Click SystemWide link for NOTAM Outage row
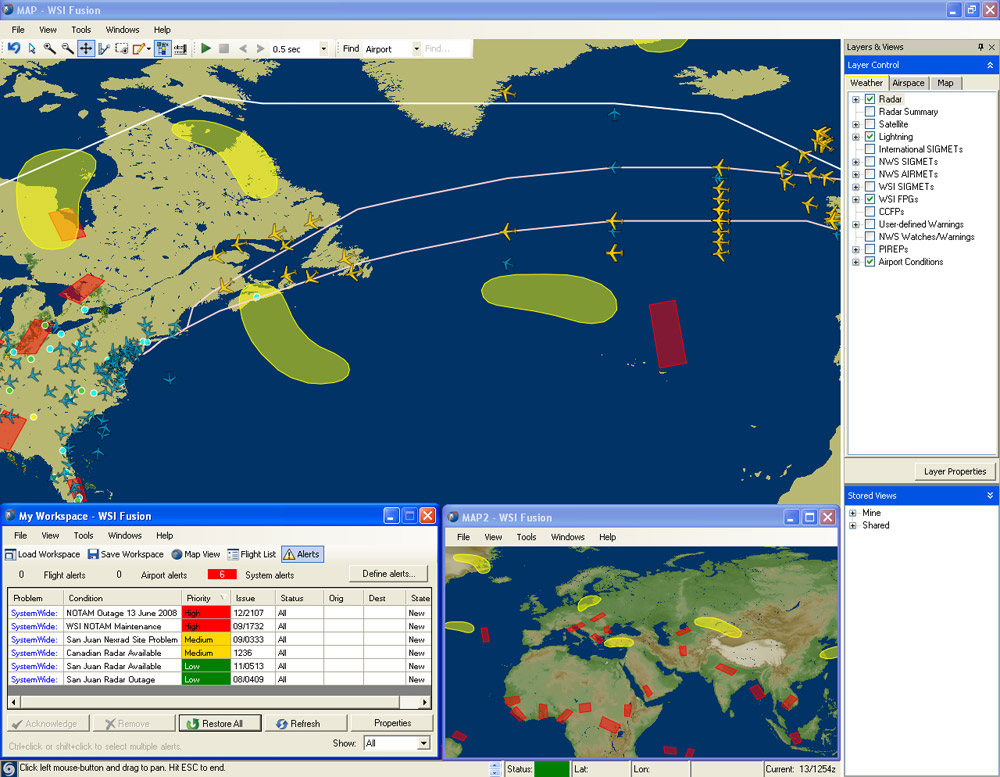The width and height of the screenshot is (1000, 777). click(34, 613)
